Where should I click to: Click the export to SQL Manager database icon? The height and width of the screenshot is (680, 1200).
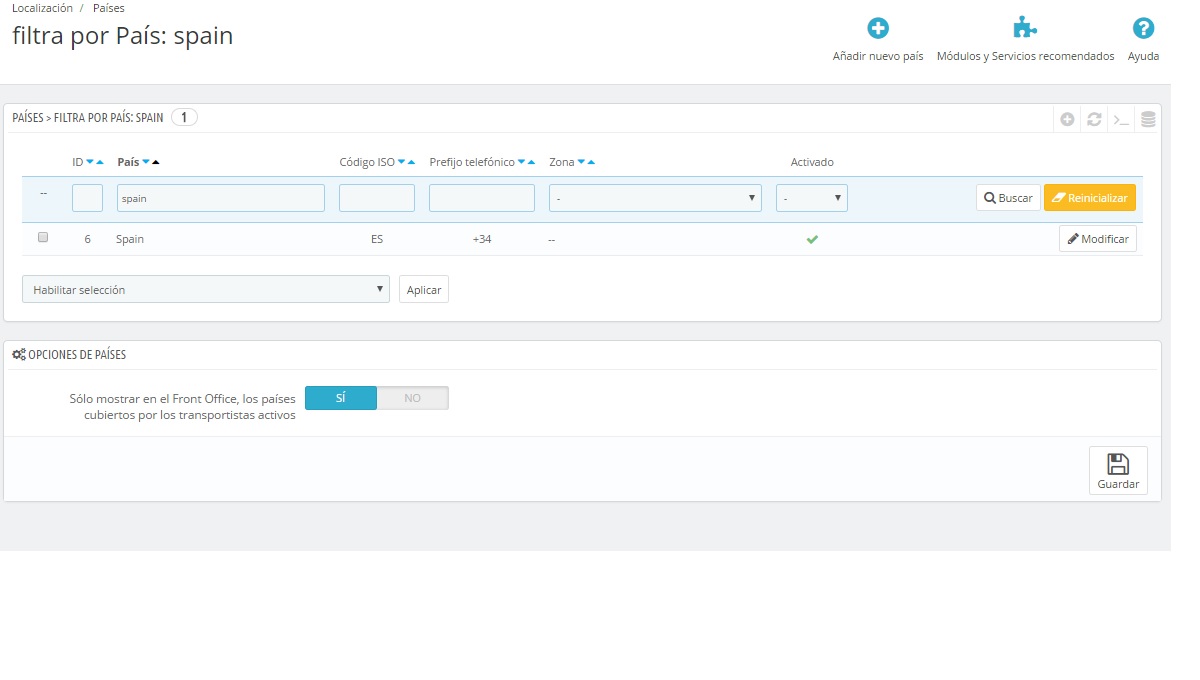1148,119
